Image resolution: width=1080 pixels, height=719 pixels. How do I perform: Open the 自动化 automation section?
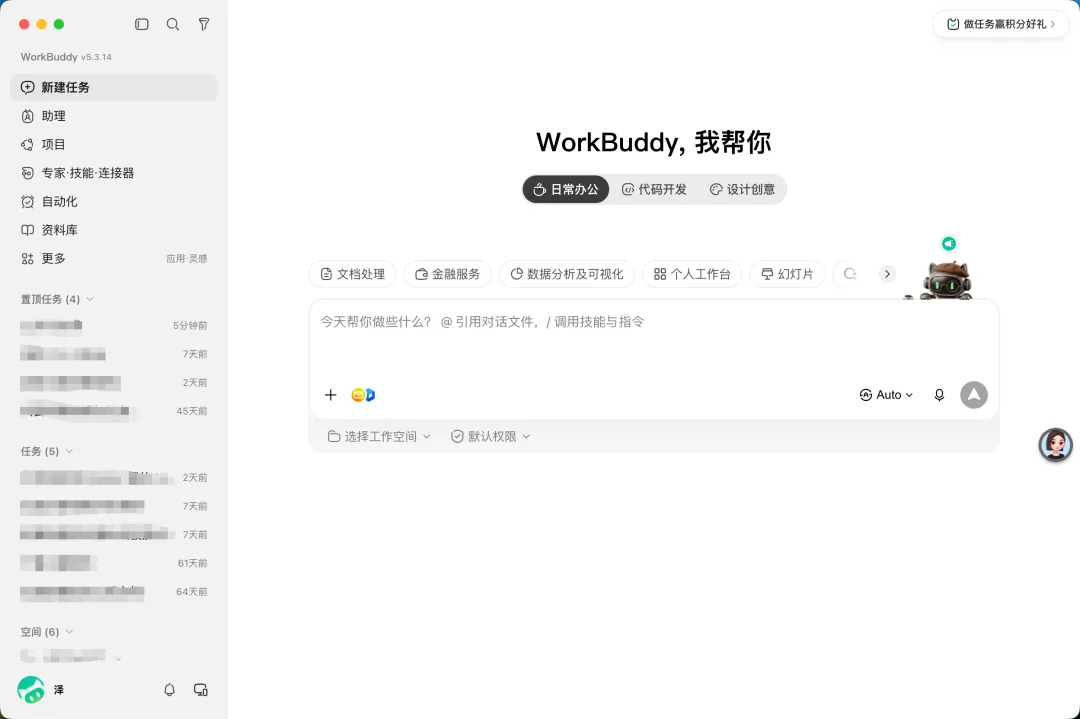tap(114, 202)
